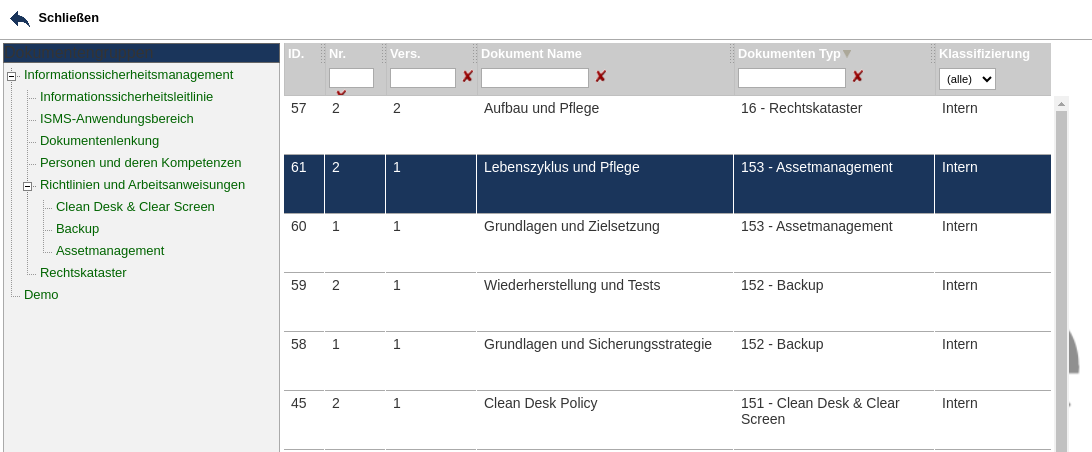Viewport: 1092px width, 452px height.
Task: Open the Demo tree link
Action: [41, 294]
